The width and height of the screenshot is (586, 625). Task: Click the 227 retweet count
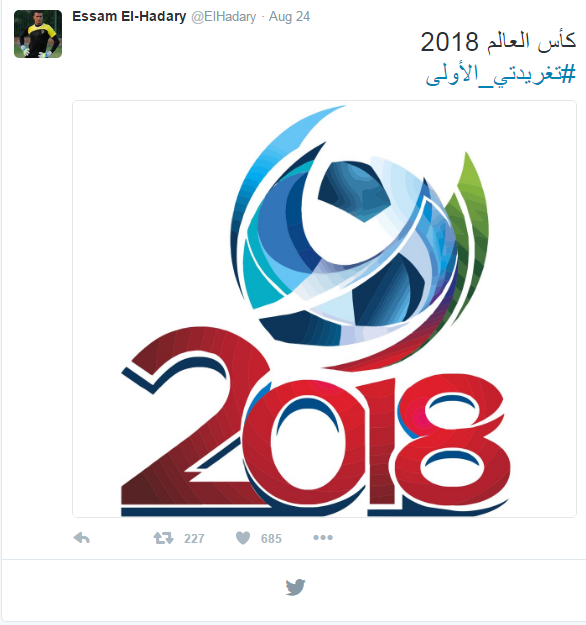click(x=194, y=539)
